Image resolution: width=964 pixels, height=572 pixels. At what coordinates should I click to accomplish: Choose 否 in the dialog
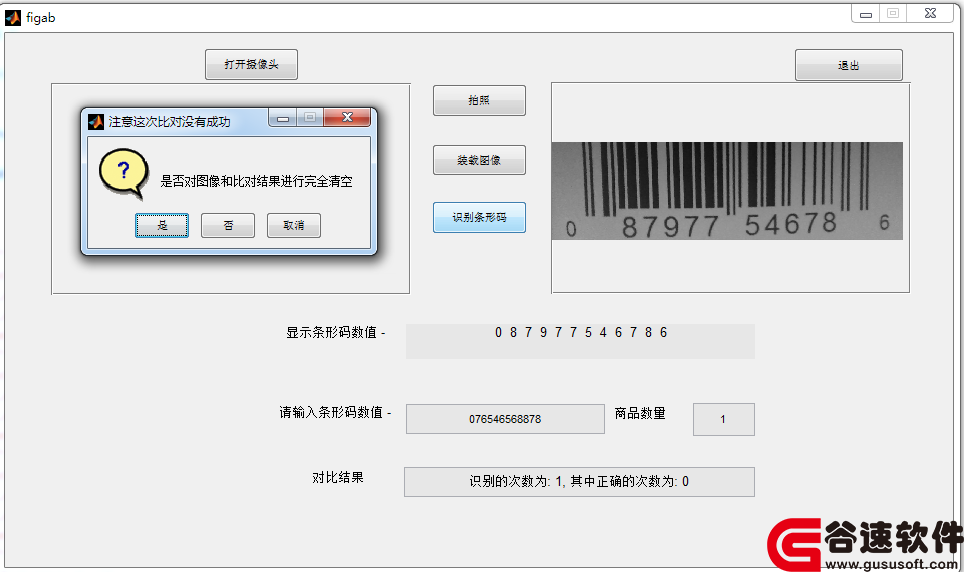coord(227,225)
